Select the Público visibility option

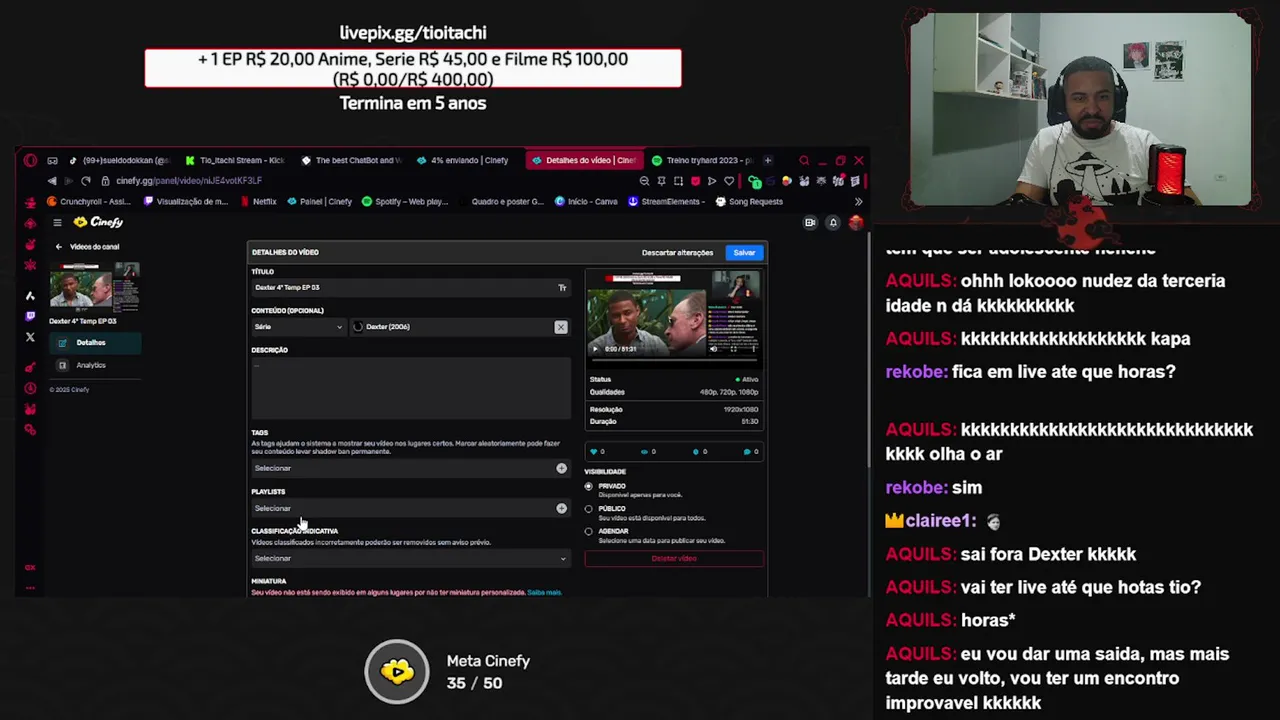coord(588,509)
